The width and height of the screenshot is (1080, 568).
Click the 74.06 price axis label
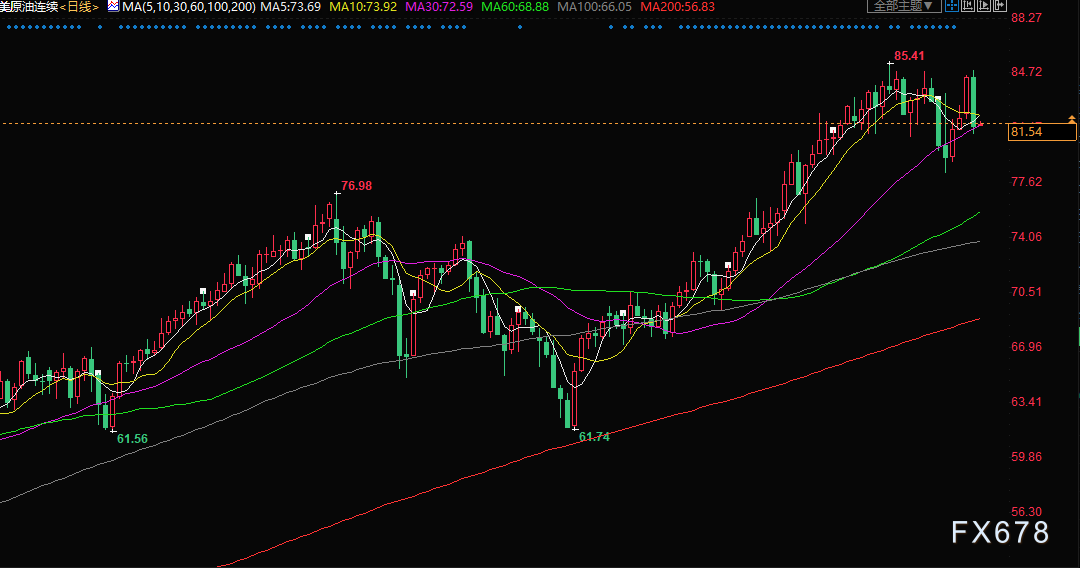(1026, 237)
